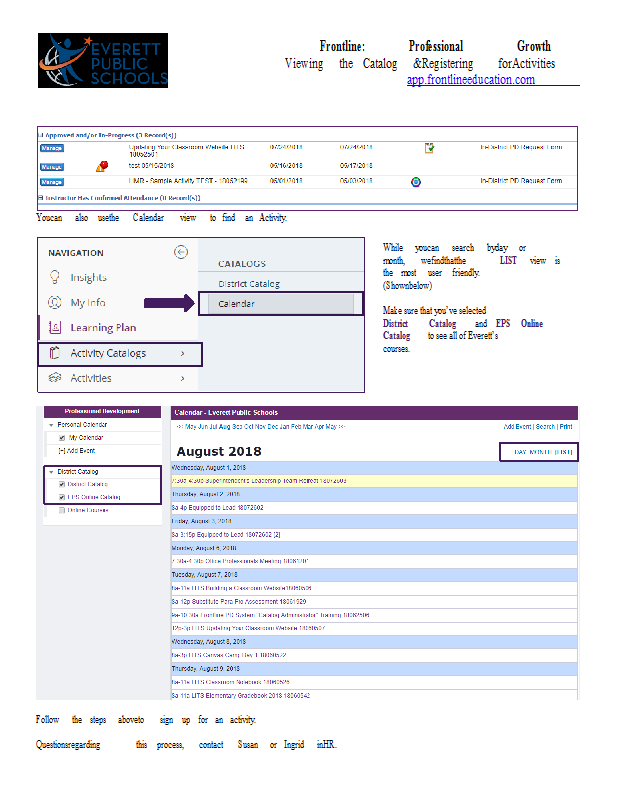The image size is (618, 800).
Task: Open Equipped to Lead 18072002 [2] event
Action: 226,535
